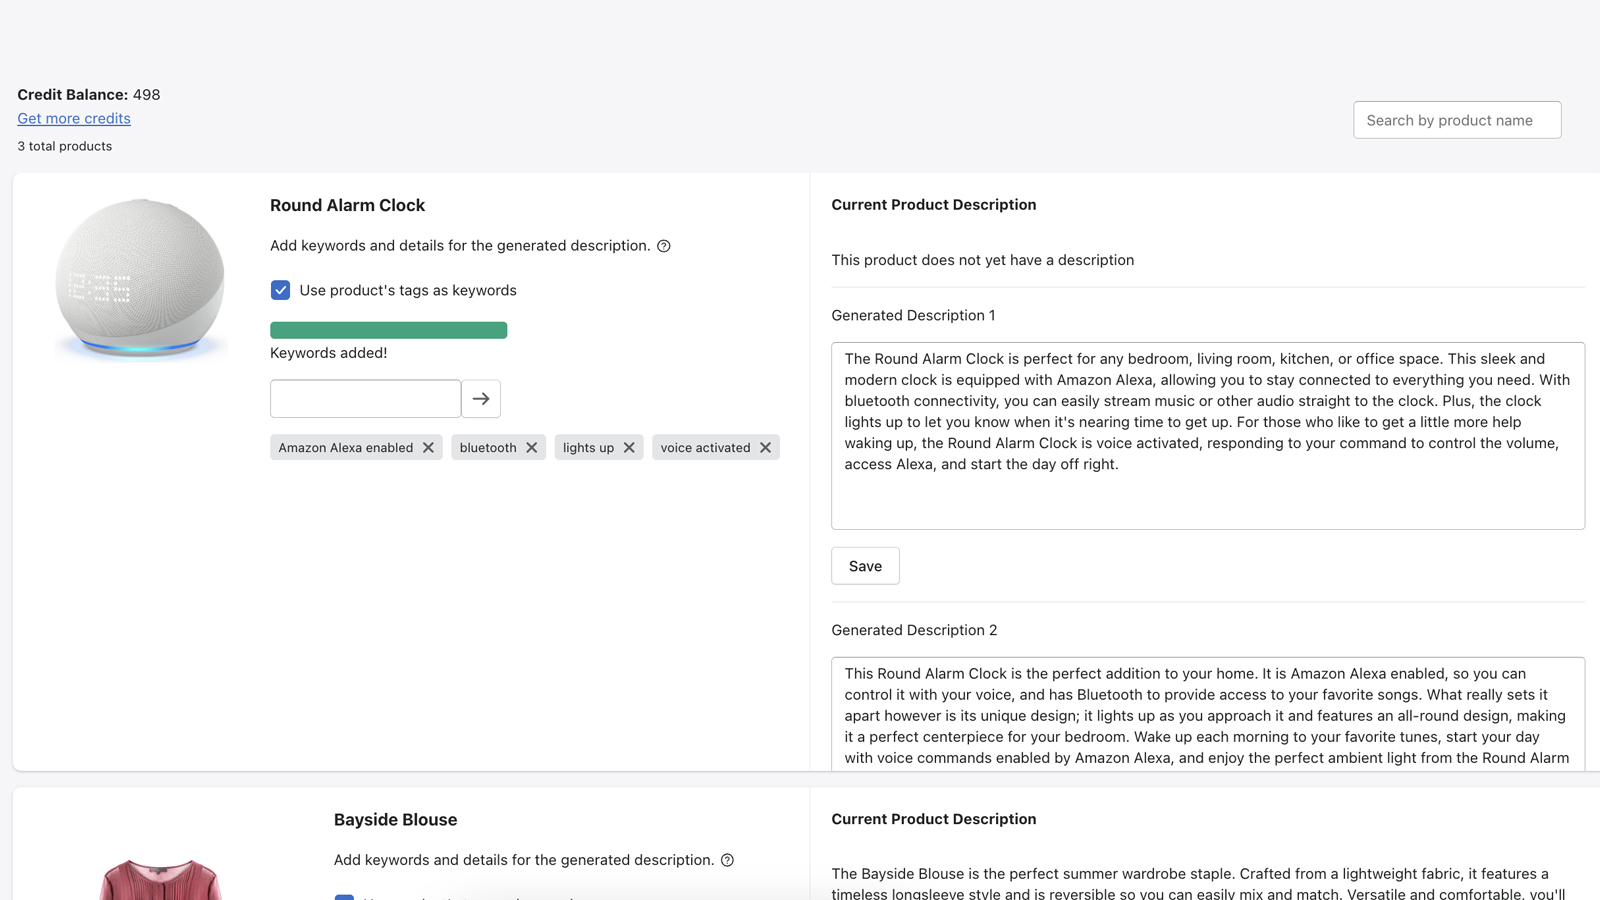This screenshot has height=900, width=1600.
Task: Click the 'Generated Description 2' heading
Action: click(914, 630)
